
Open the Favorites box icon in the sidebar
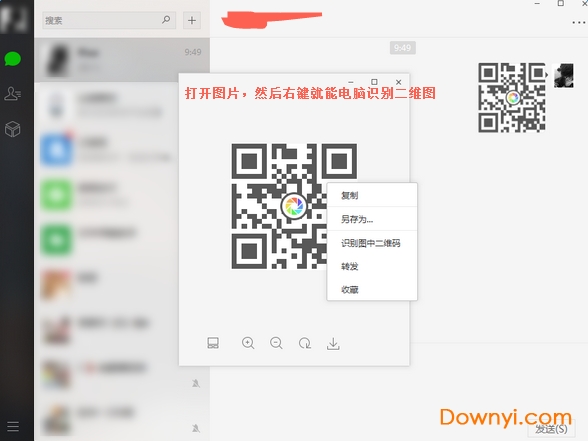pos(12,129)
